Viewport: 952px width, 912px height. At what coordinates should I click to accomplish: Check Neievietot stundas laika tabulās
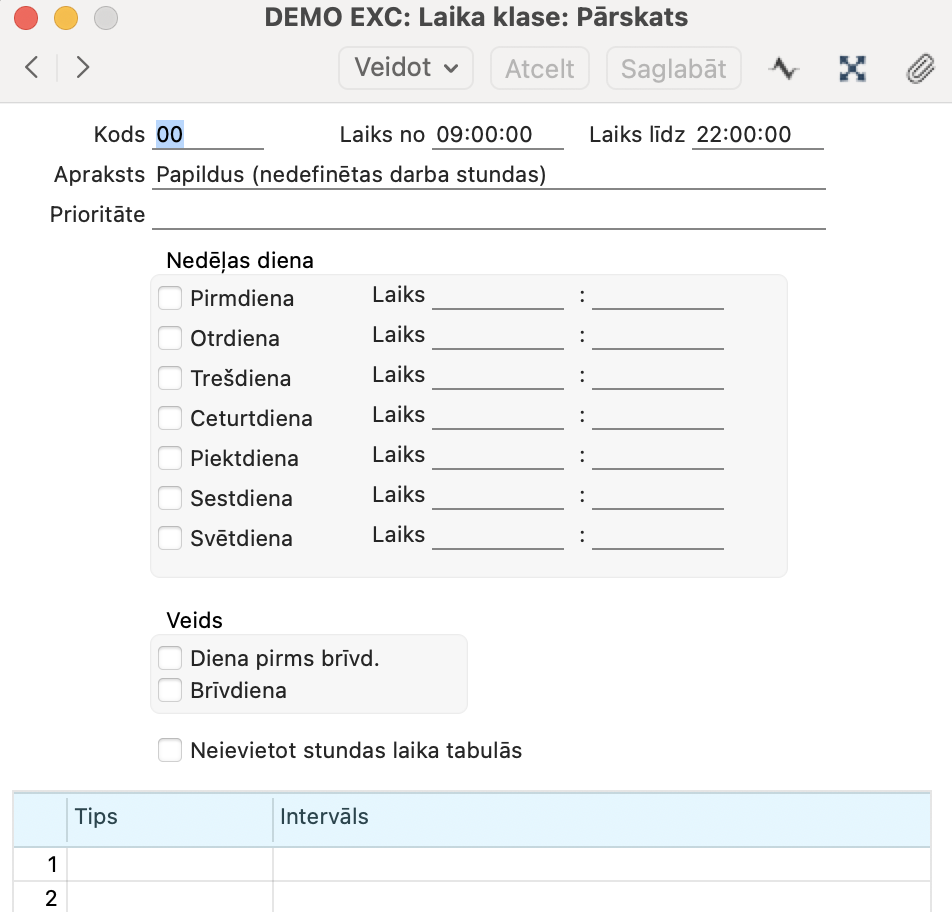pos(171,750)
